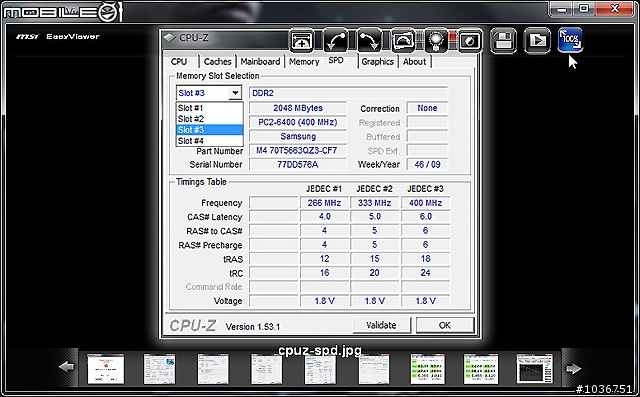This screenshot has height=397, width=640.
Task: Click the contrast circle toolbar icon
Action: tap(470, 40)
